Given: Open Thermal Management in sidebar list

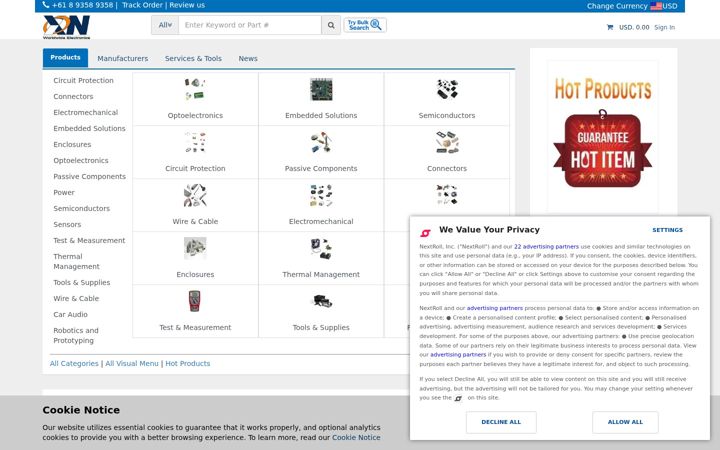Looking at the screenshot, I should click(x=76, y=262).
